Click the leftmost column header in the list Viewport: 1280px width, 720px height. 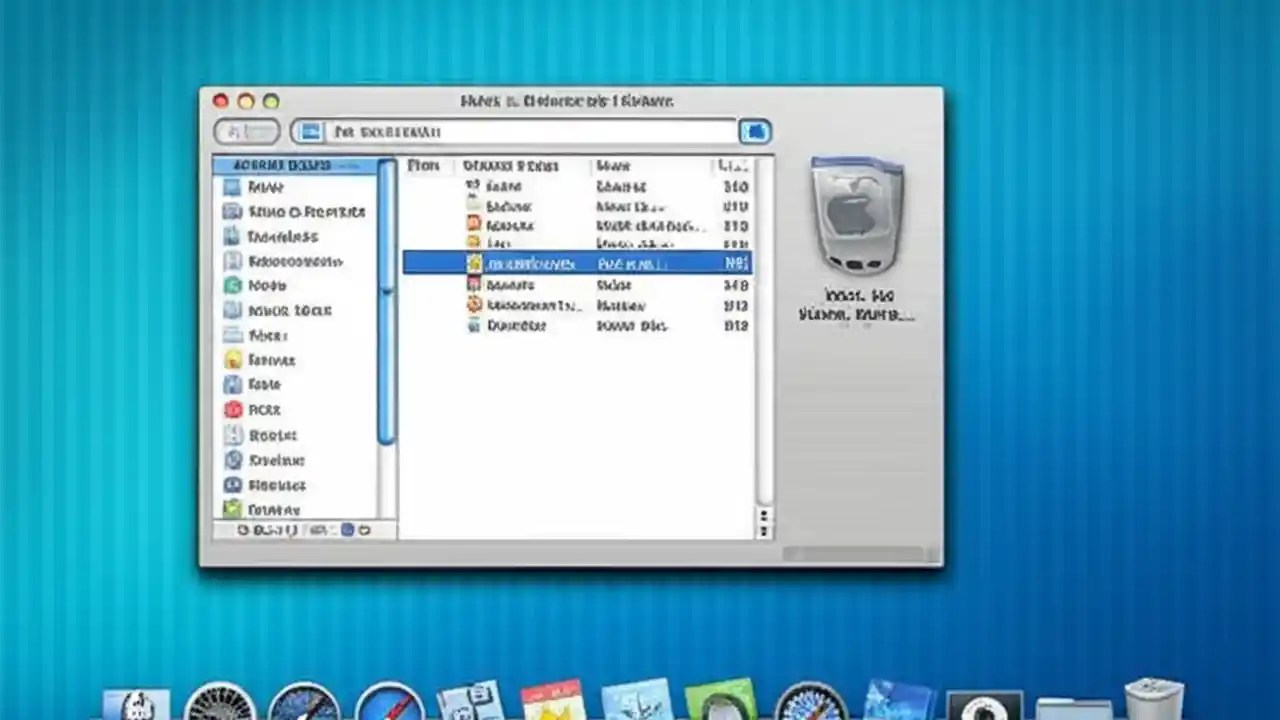424,165
